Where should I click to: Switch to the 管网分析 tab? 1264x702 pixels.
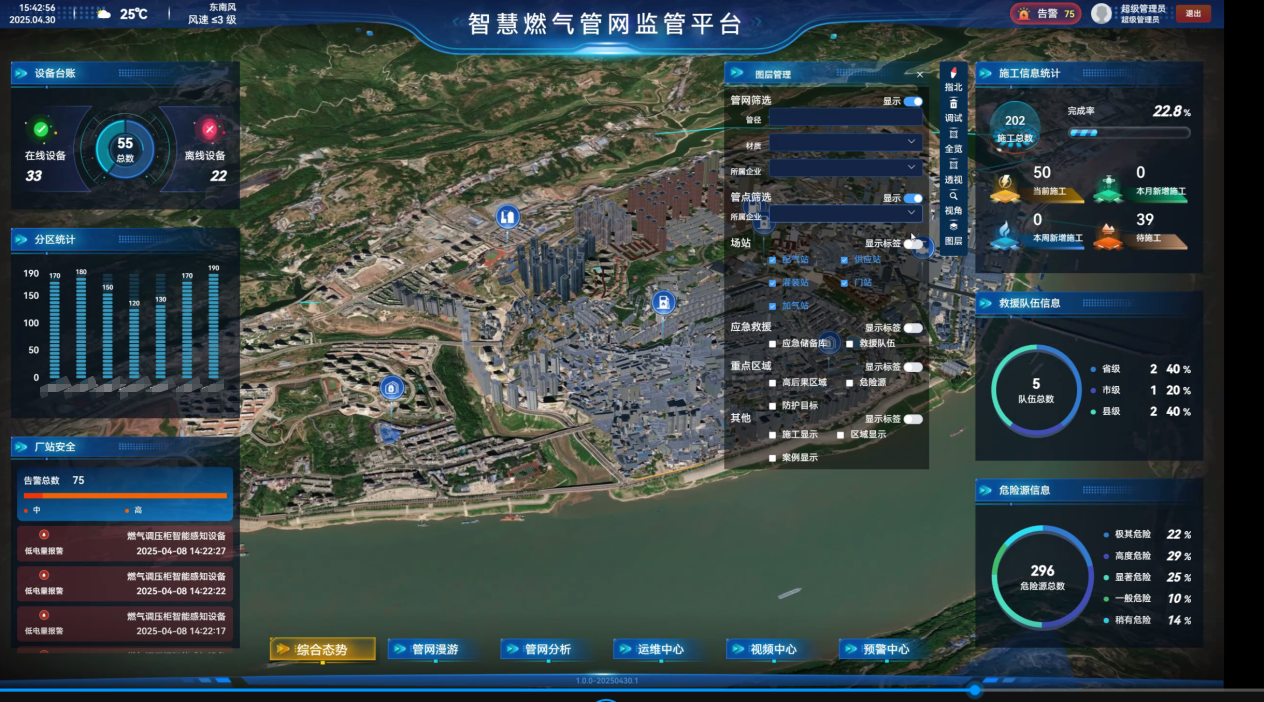(x=547, y=650)
